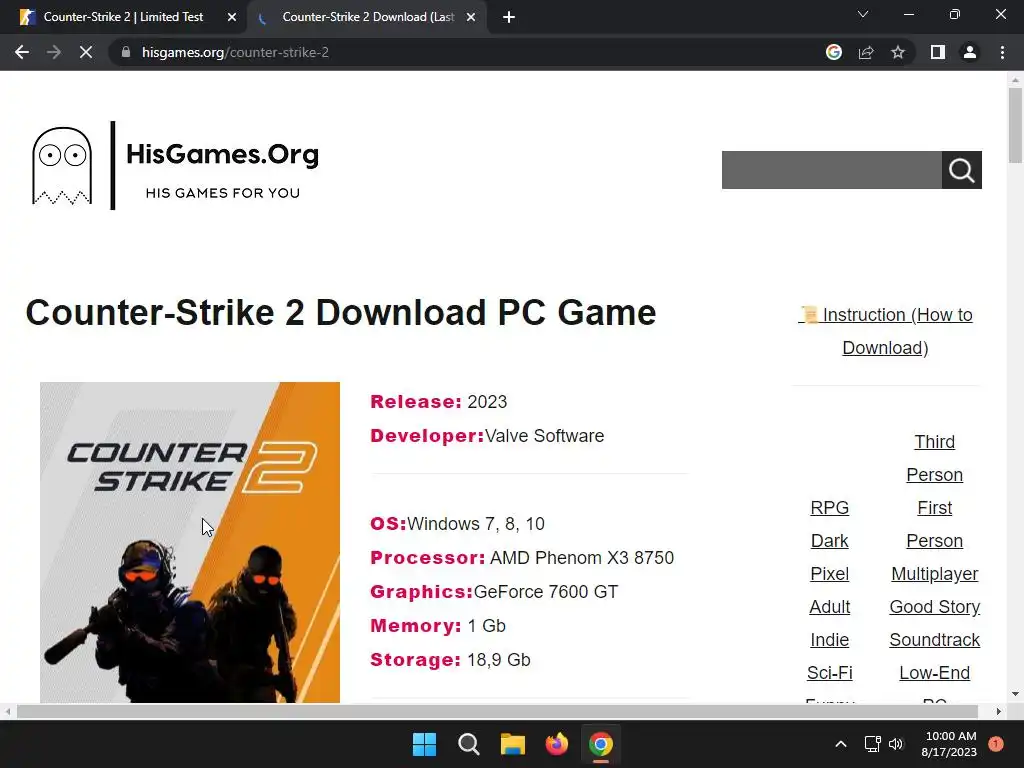Click the Counter-Strike 2 Download PC Game heading

tap(341, 312)
